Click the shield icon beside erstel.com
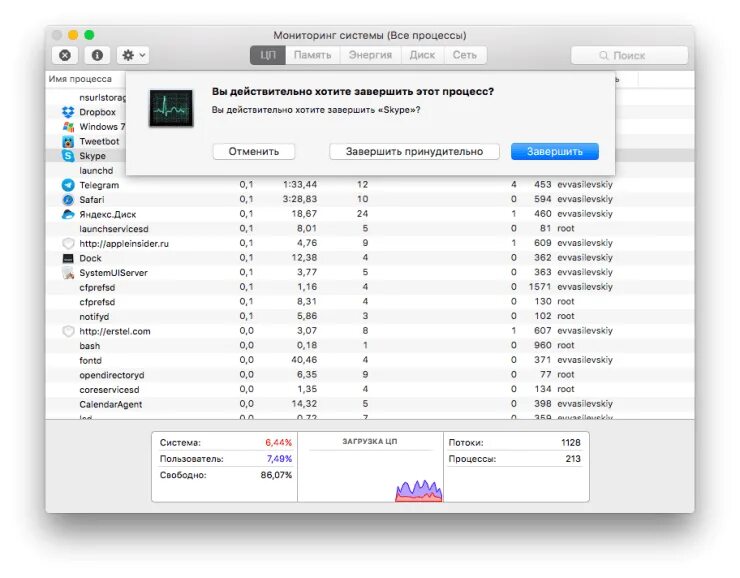Screen dimensions: 740x578 [x=68, y=331]
